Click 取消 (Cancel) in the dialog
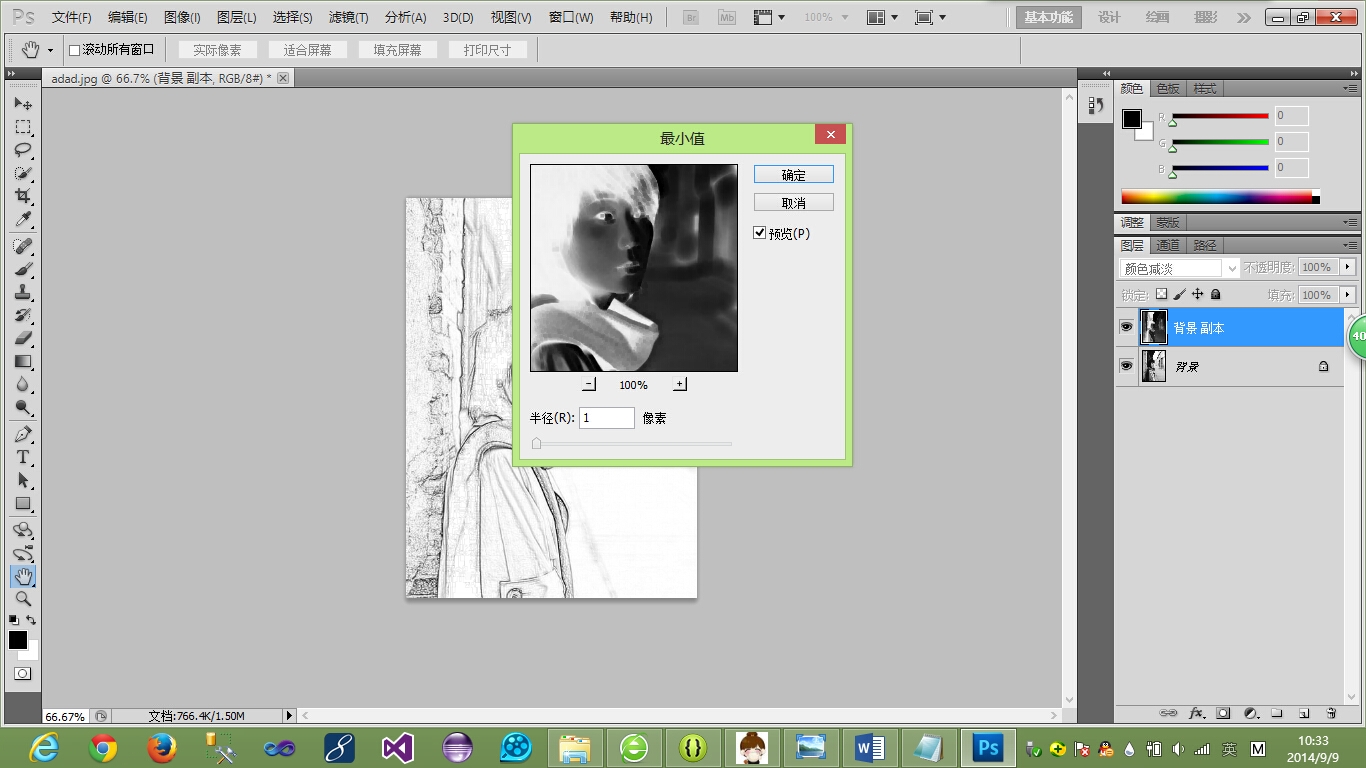This screenshot has width=1366, height=768. [793, 203]
